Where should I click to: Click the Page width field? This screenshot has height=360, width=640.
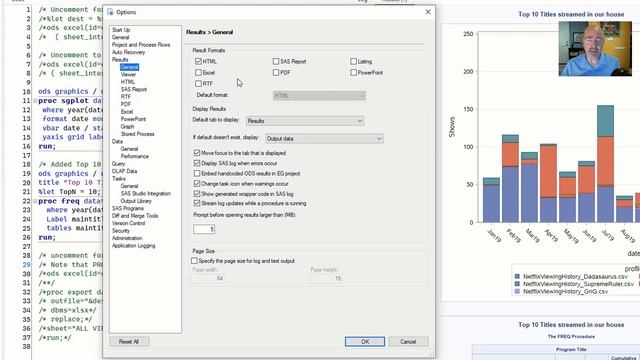pos(208,278)
